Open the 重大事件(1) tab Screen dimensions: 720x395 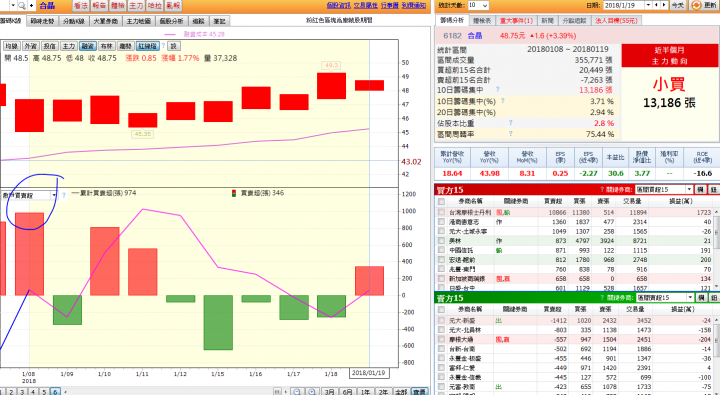tap(516, 21)
